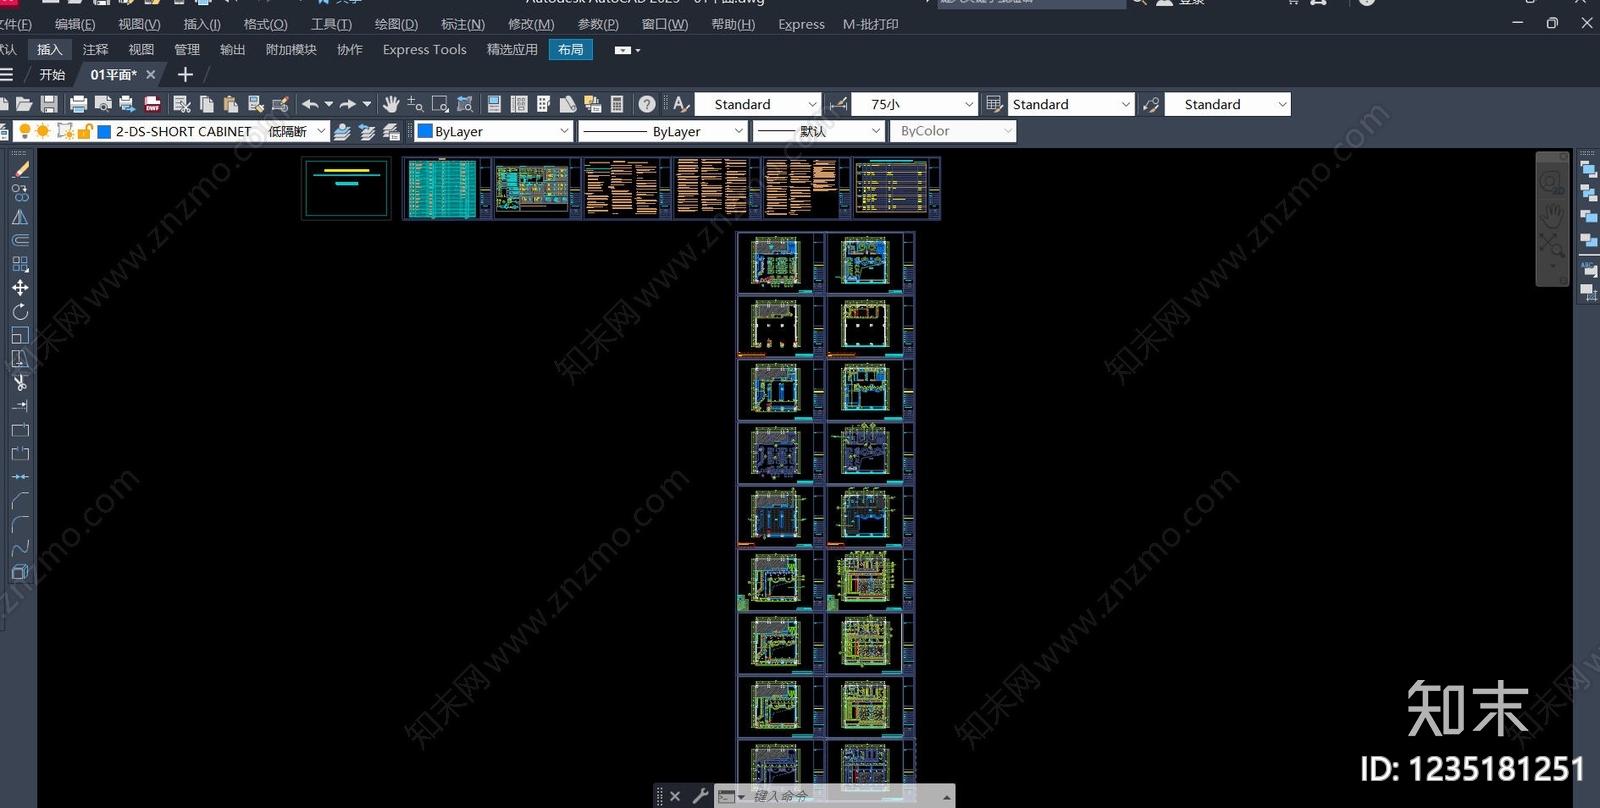Switch to the Express Tools ribbon tab
This screenshot has height=808, width=1600.
pyautogui.click(x=424, y=49)
